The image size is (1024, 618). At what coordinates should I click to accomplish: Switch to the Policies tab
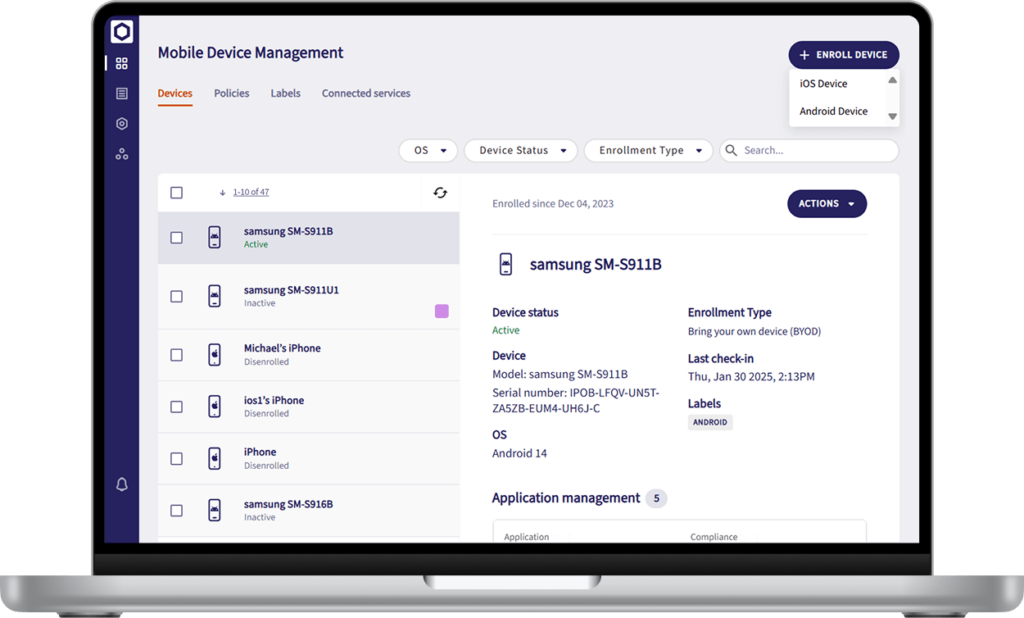tap(231, 93)
